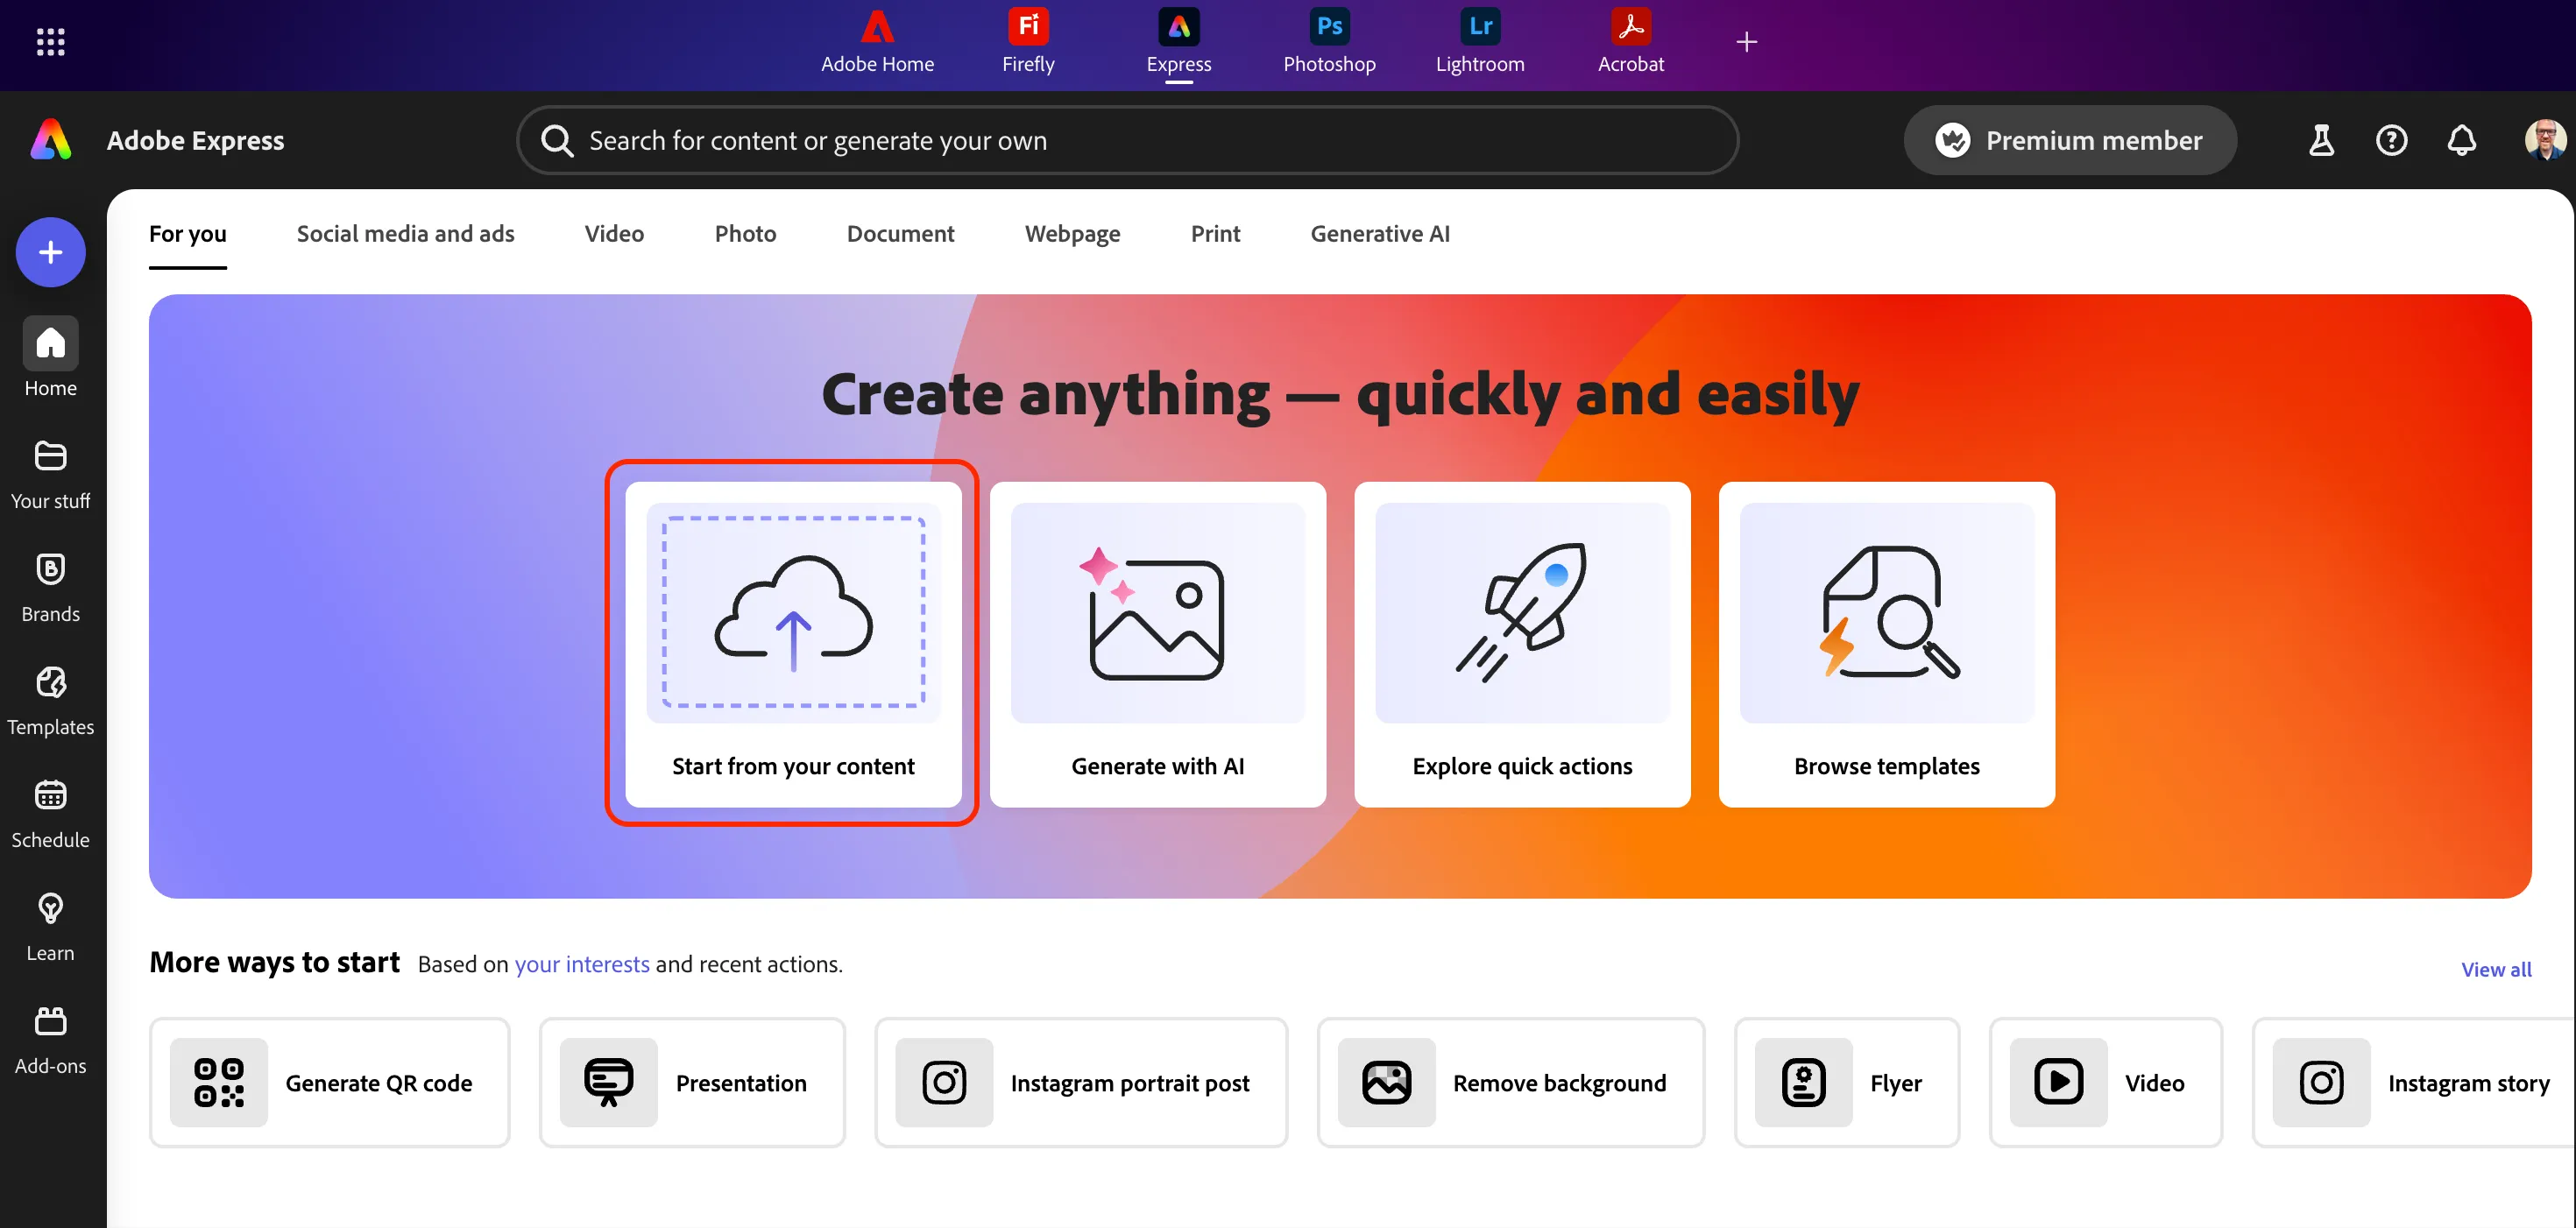Open the beta labs flask icon

click(2321, 140)
